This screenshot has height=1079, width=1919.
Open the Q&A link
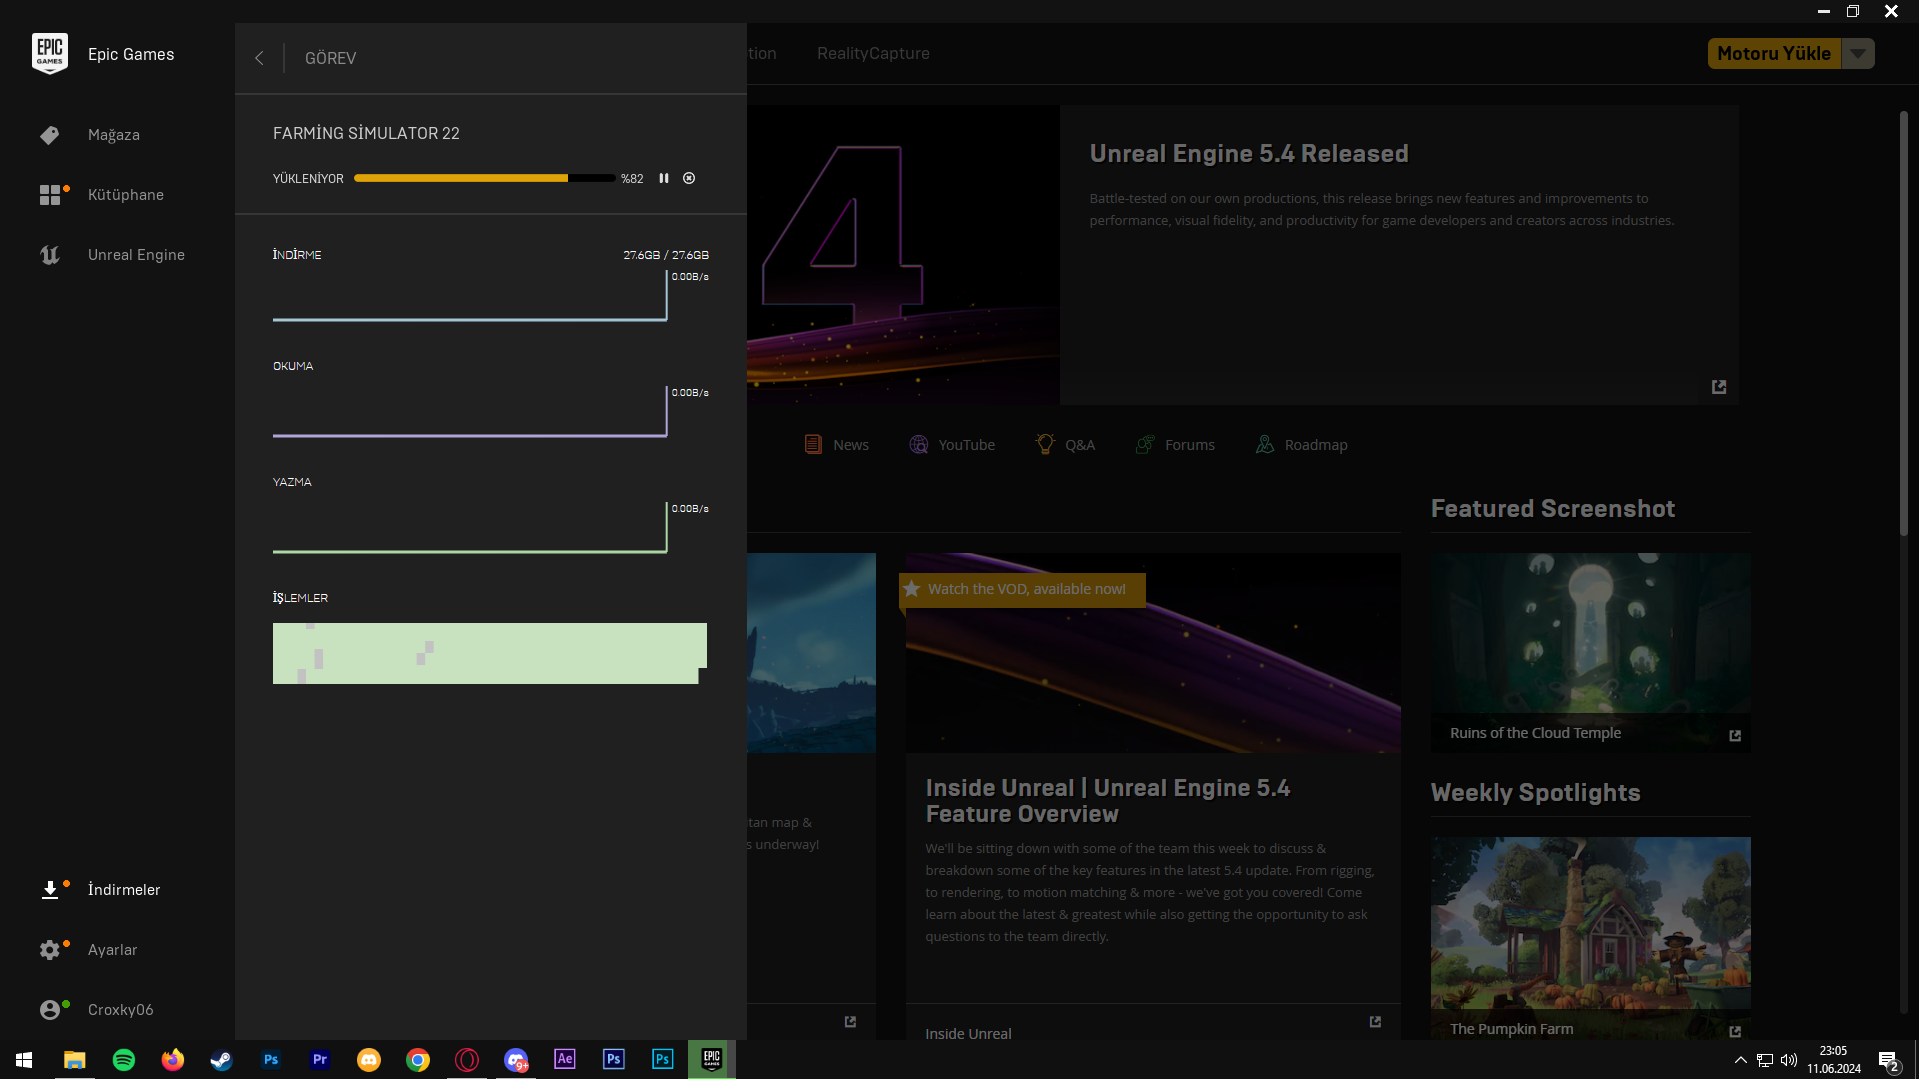1065,445
